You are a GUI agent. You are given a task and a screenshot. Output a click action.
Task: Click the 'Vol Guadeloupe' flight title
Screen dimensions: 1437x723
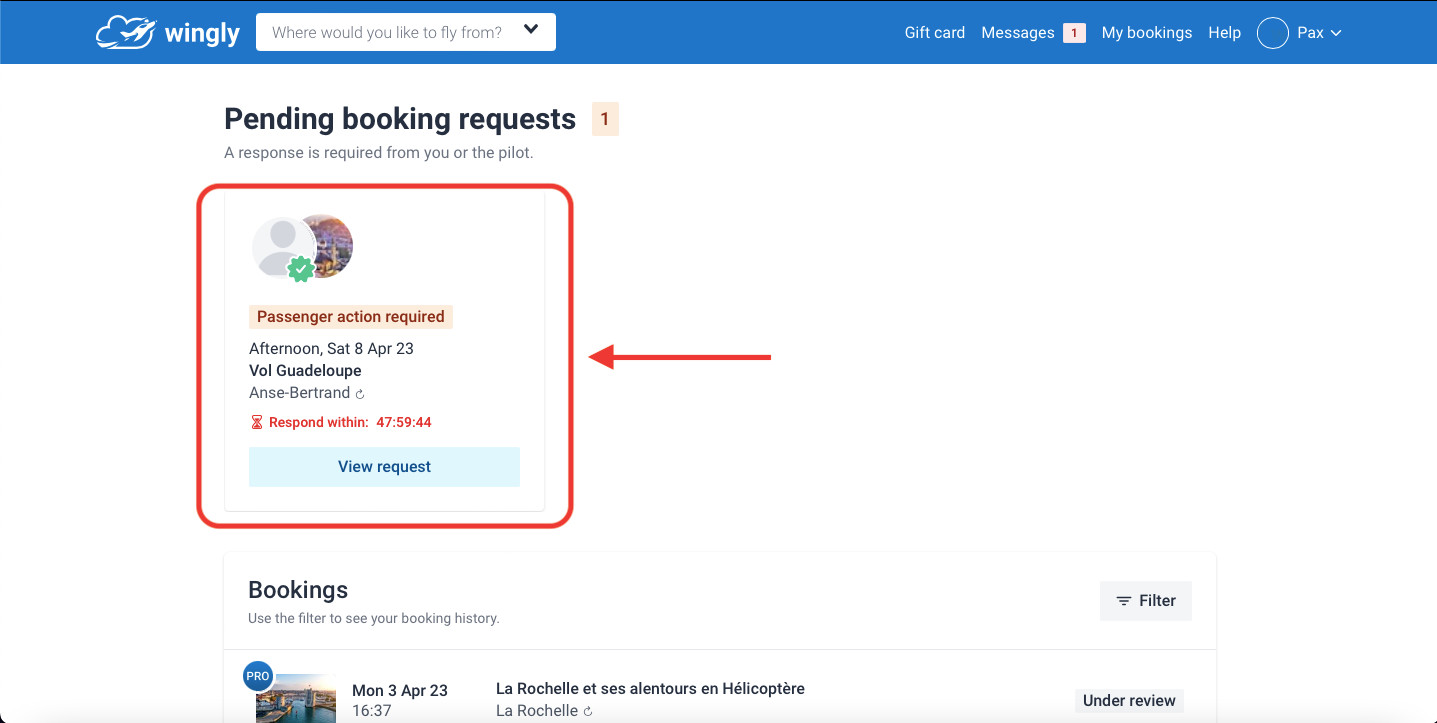coord(305,370)
